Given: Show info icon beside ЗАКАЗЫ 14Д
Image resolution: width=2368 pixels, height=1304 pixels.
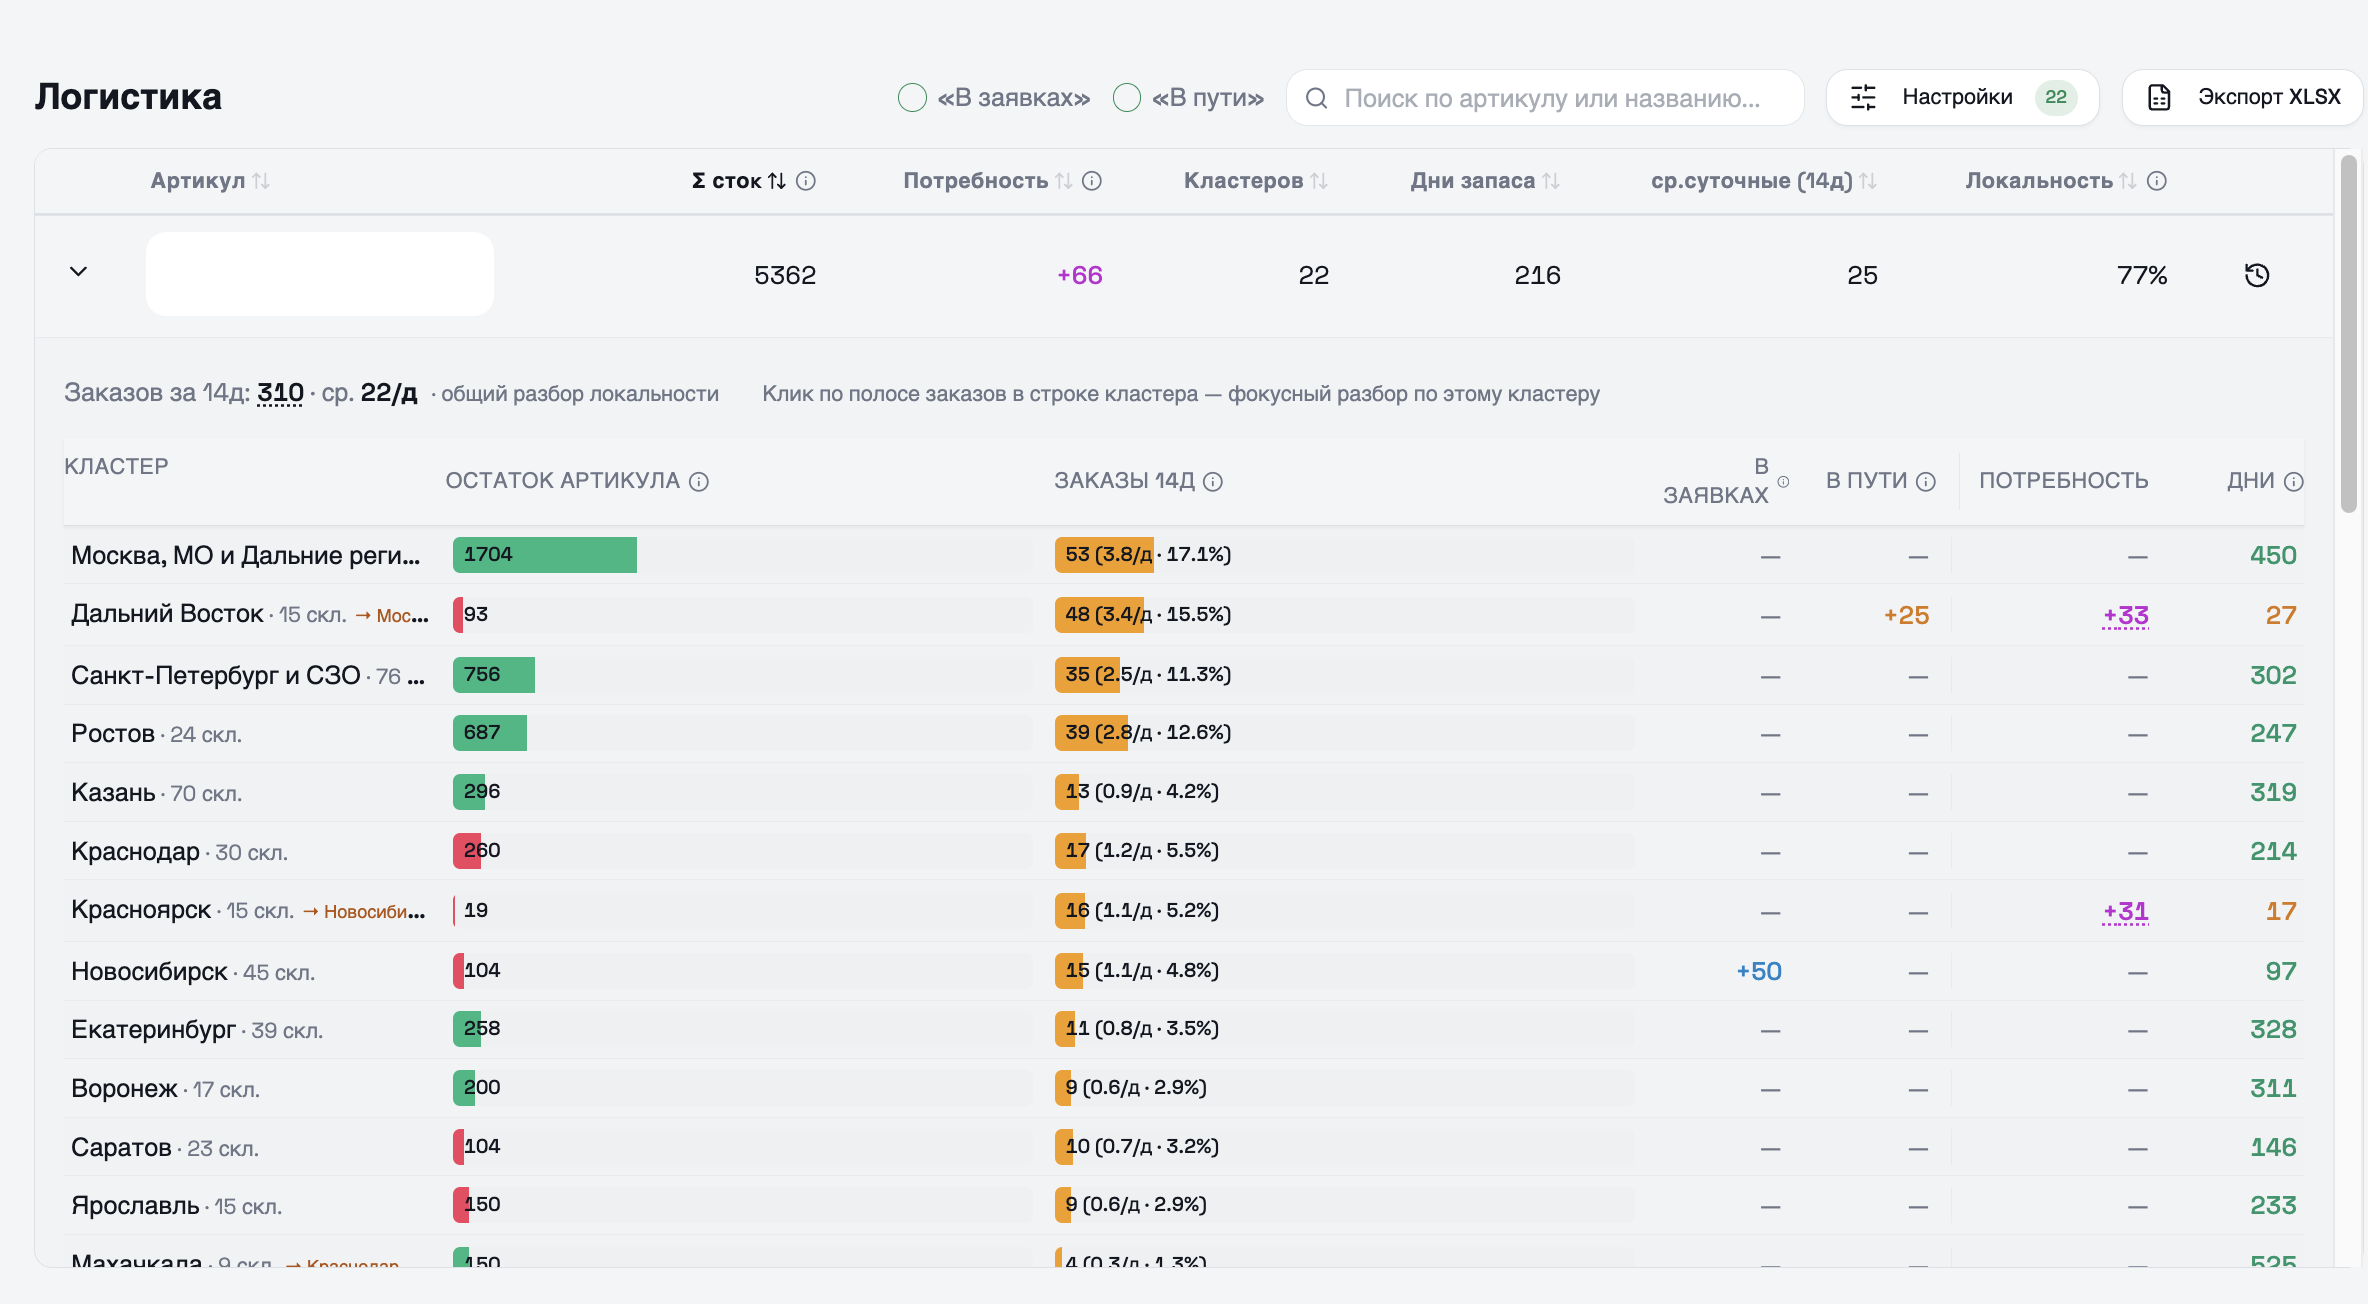Looking at the screenshot, I should click(1213, 482).
